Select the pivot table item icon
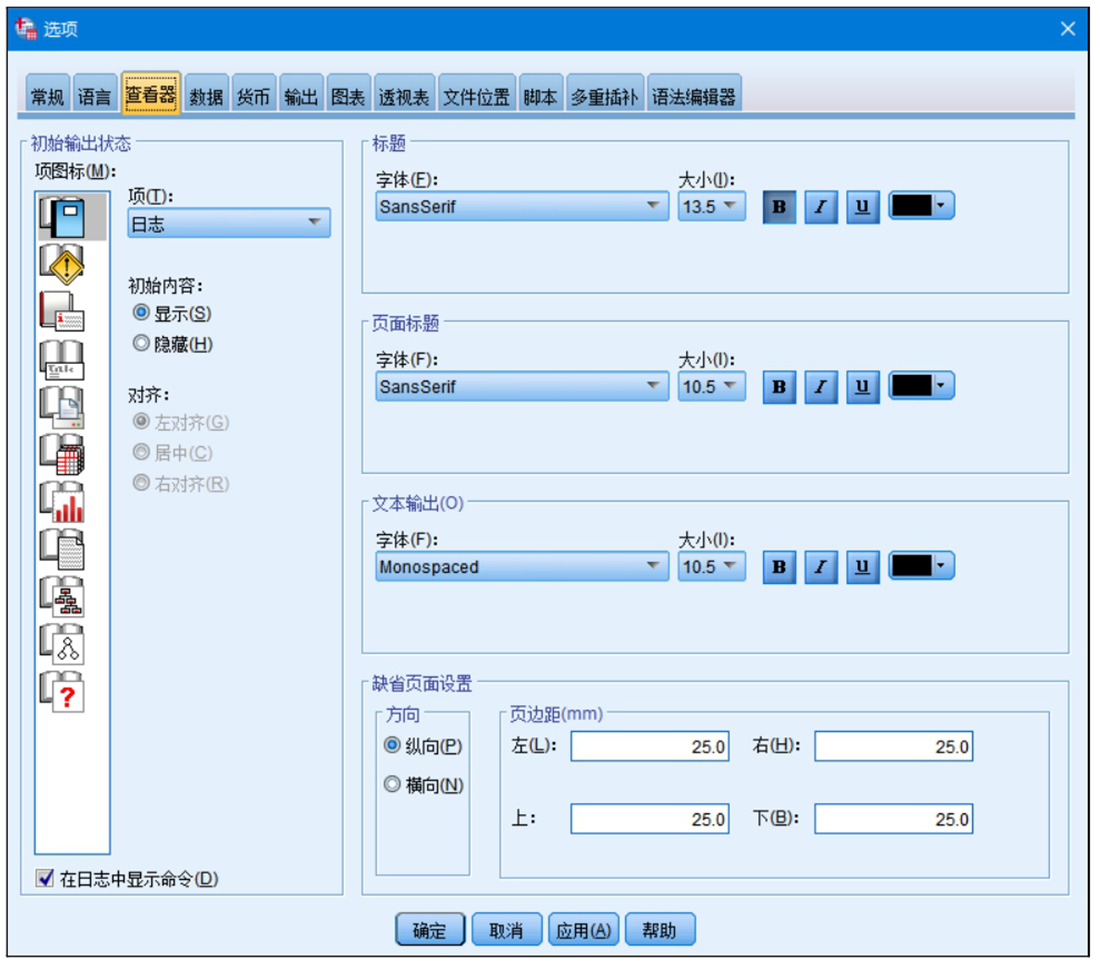Viewport: 1100px width, 969px height. (x=61, y=454)
